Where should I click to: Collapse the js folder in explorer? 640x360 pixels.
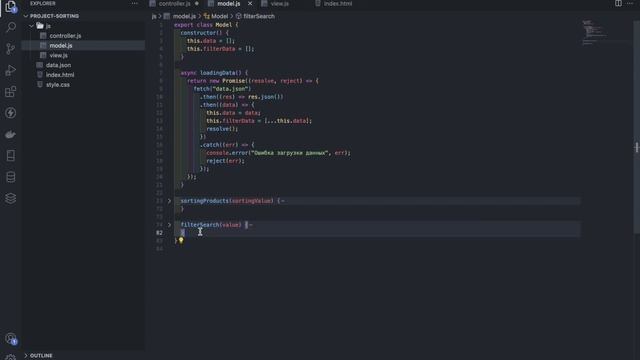click(x=31, y=26)
